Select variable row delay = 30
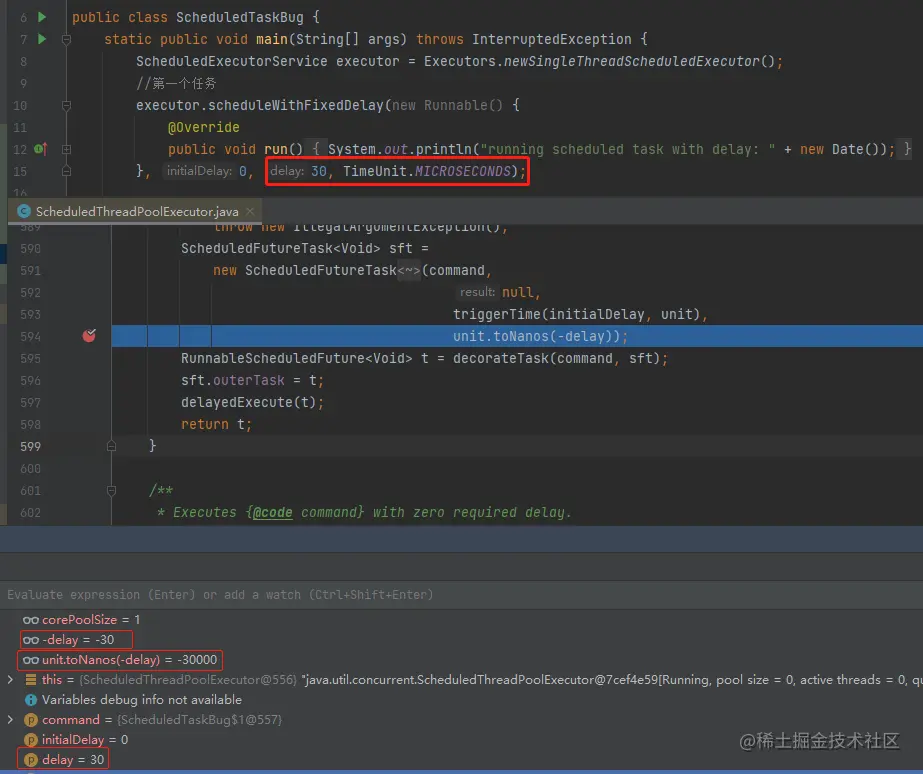Viewport: 923px width, 774px height. tap(462, 760)
